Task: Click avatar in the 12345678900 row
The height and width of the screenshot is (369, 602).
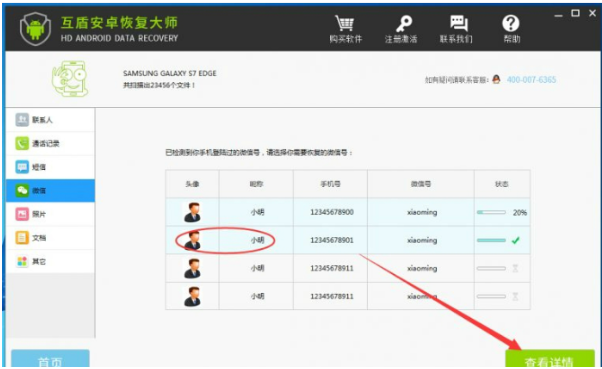Action: pyautogui.click(x=192, y=212)
